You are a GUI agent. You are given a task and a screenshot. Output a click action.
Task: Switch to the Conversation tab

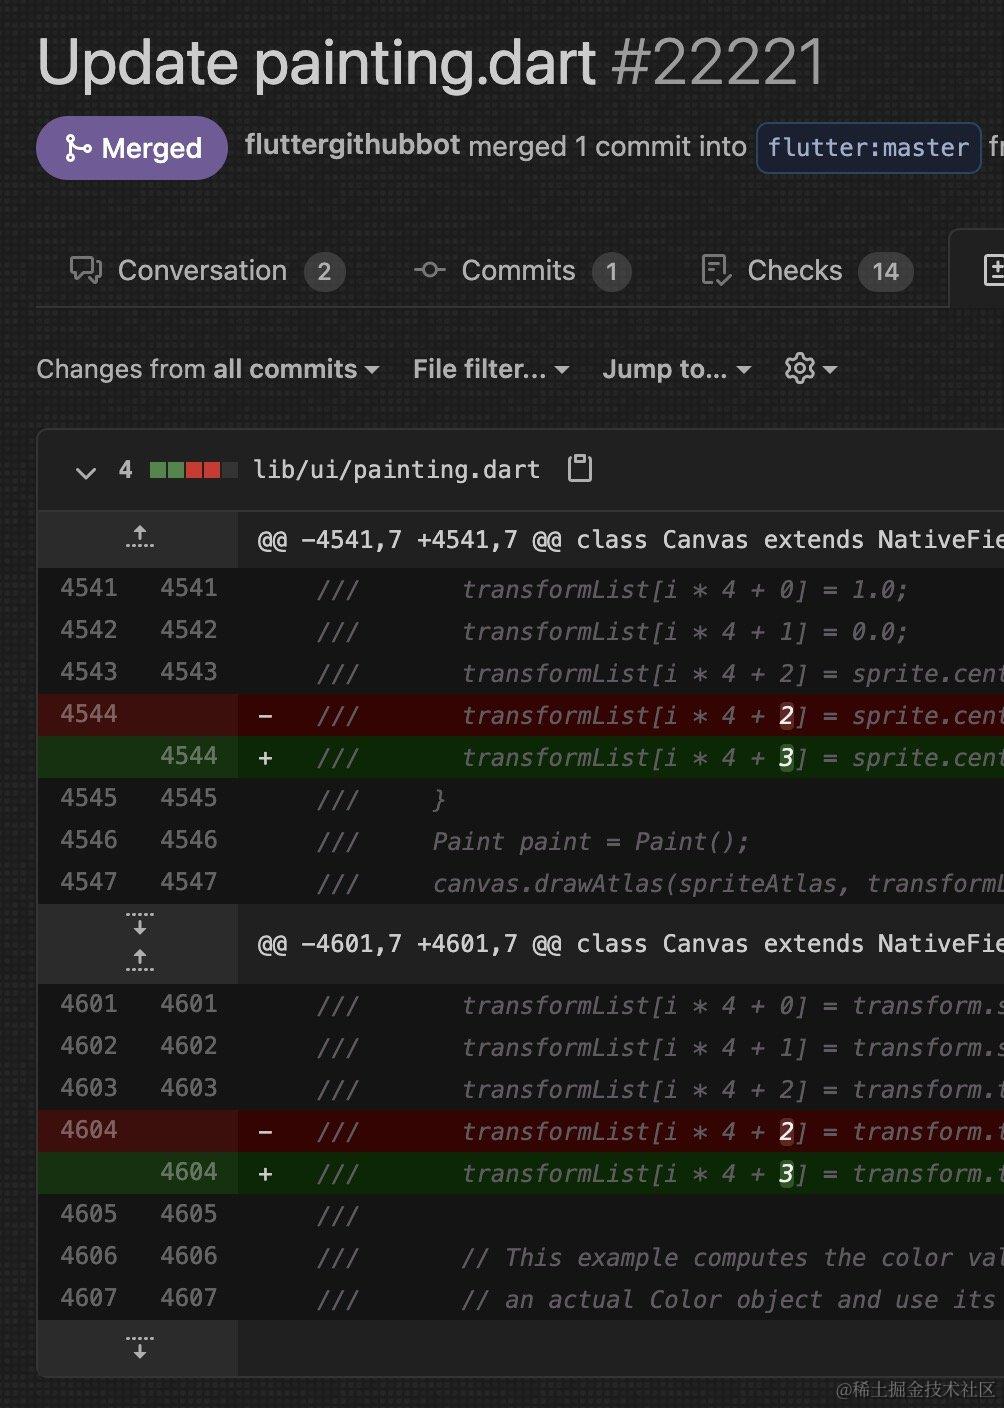click(207, 271)
